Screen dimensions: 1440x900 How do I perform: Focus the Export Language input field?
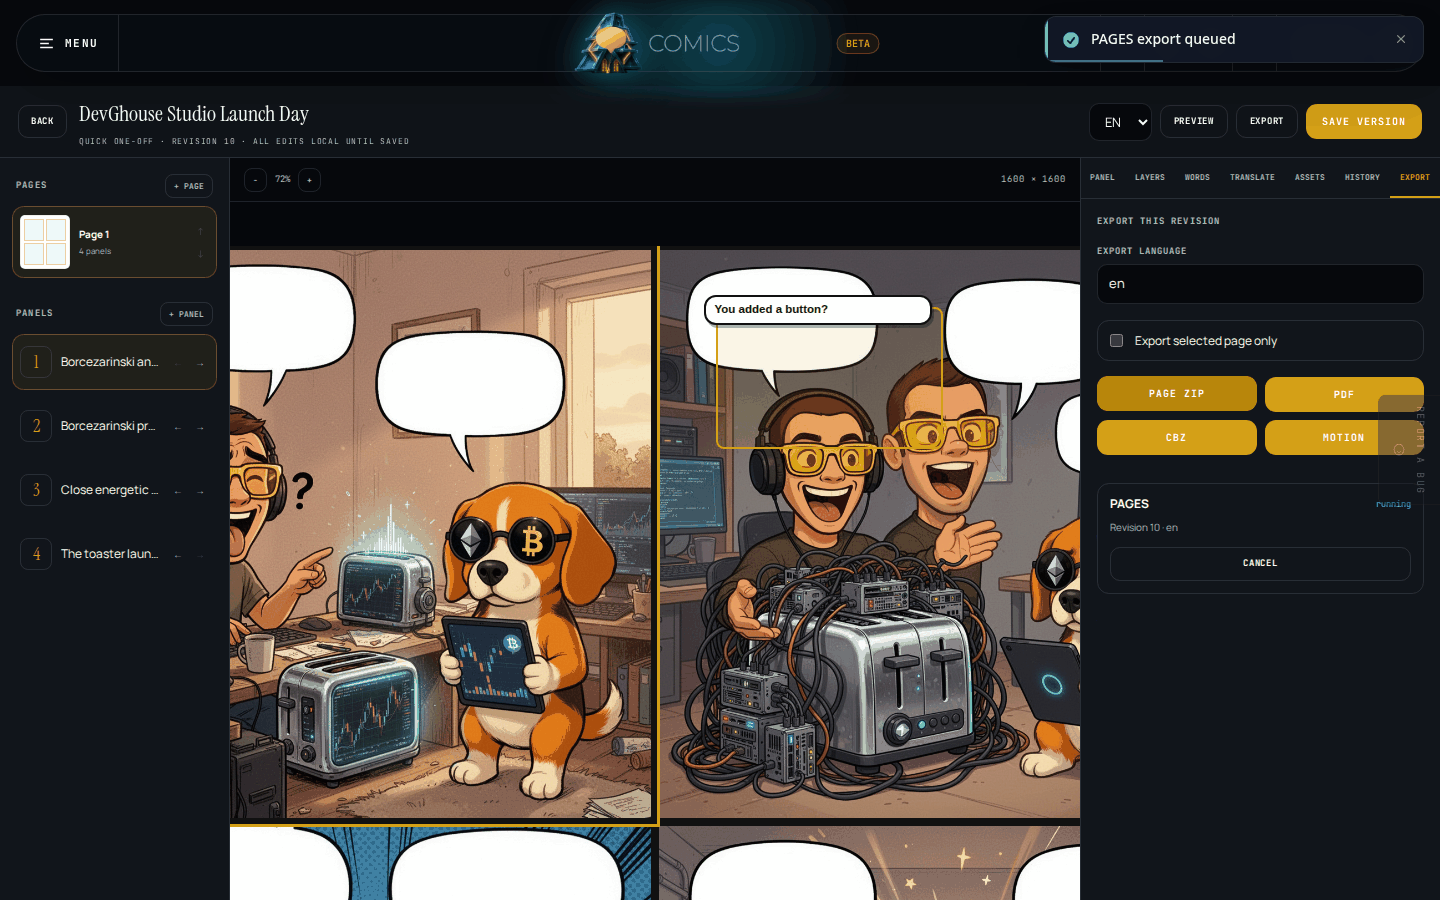pos(1260,284)
